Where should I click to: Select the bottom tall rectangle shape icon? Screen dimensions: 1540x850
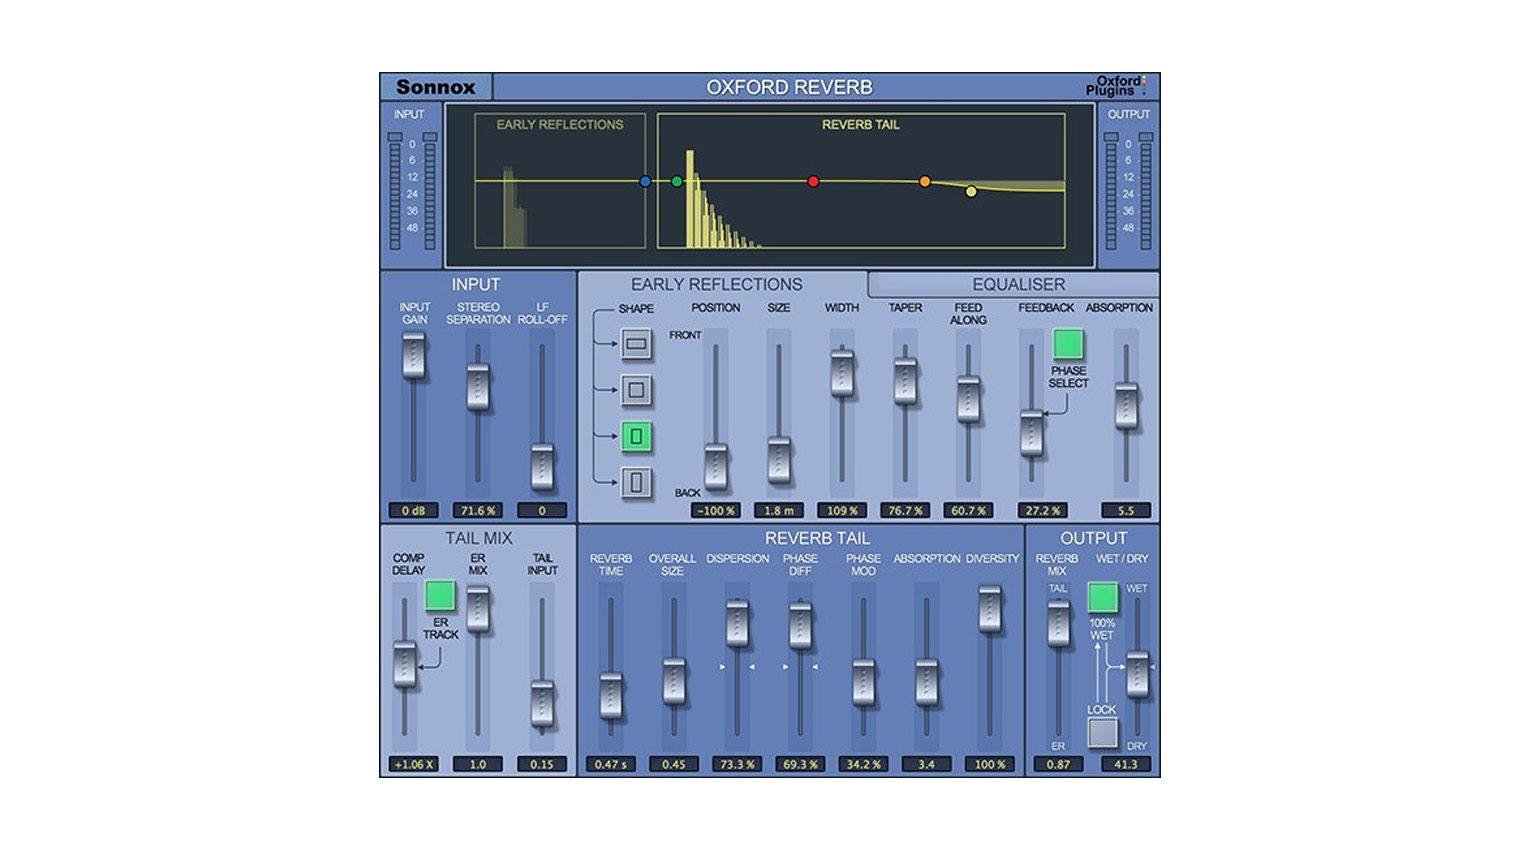[x=637, y=483]
